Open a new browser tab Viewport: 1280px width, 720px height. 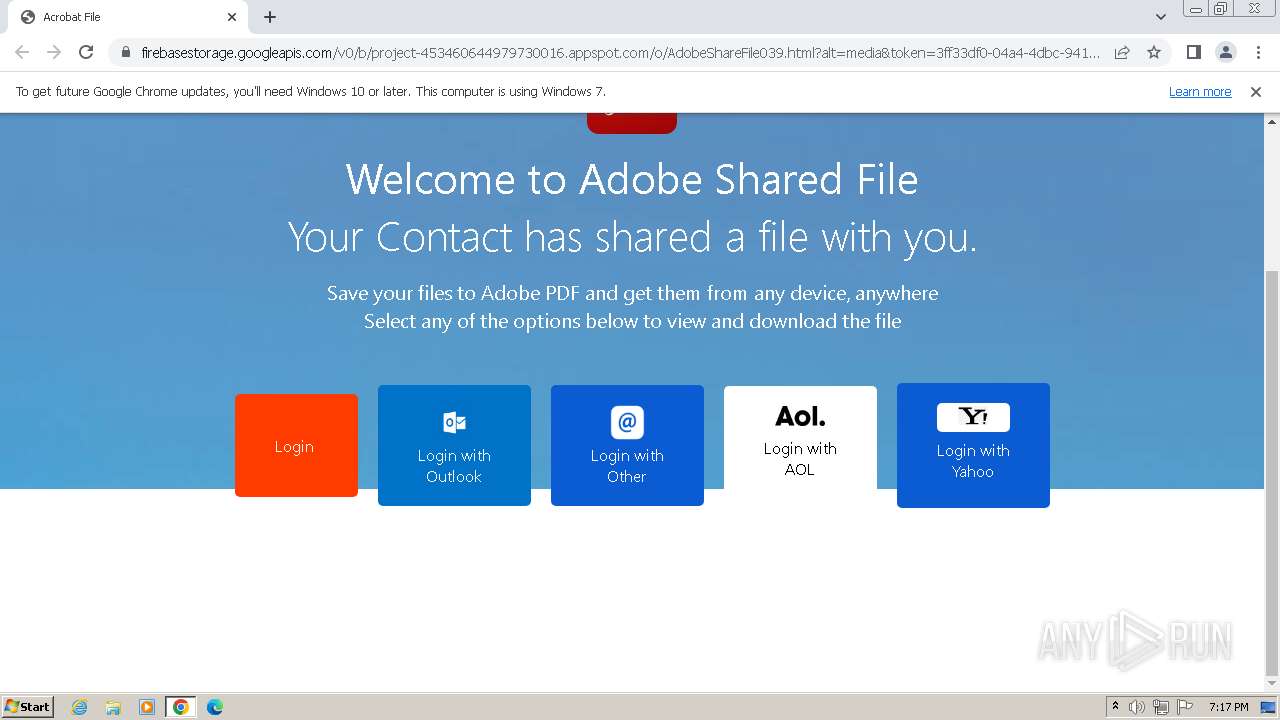click(270, 17)
